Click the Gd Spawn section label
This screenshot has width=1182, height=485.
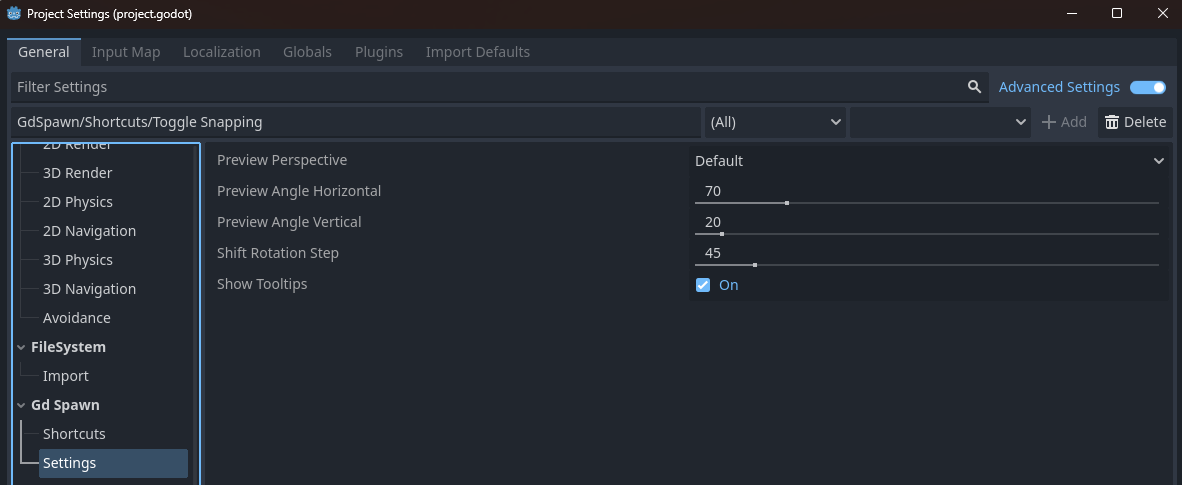point(65,405)
